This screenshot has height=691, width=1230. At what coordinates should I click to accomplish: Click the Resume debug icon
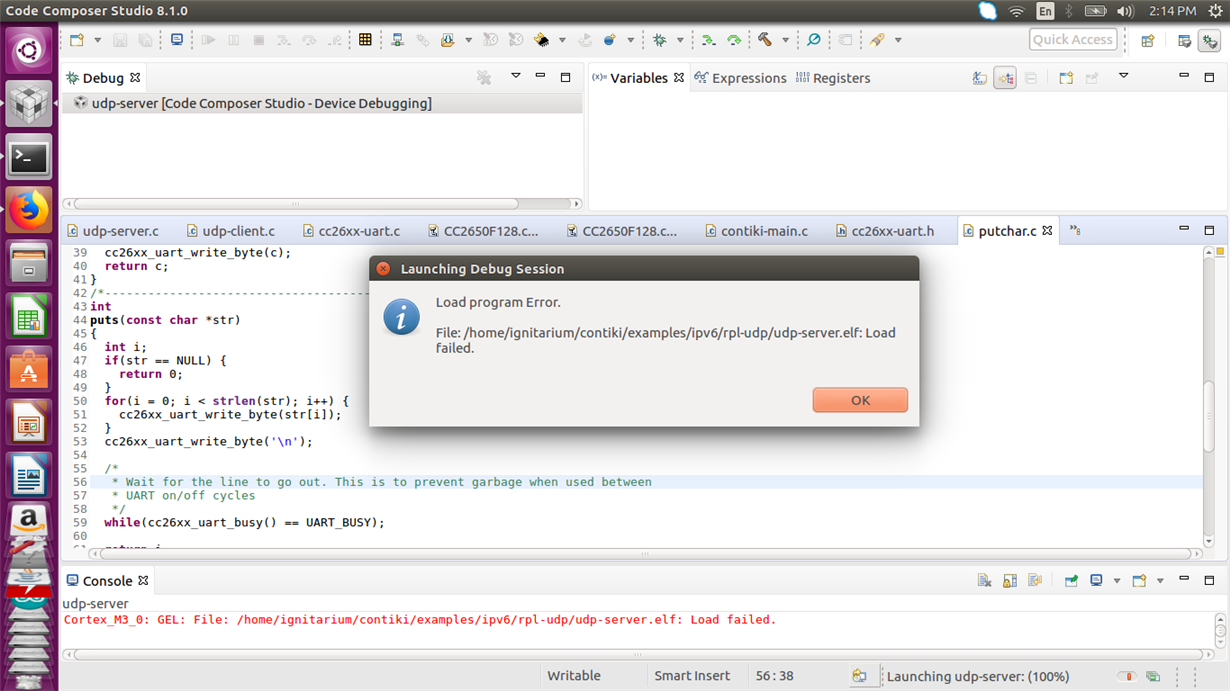coord(208,40)
